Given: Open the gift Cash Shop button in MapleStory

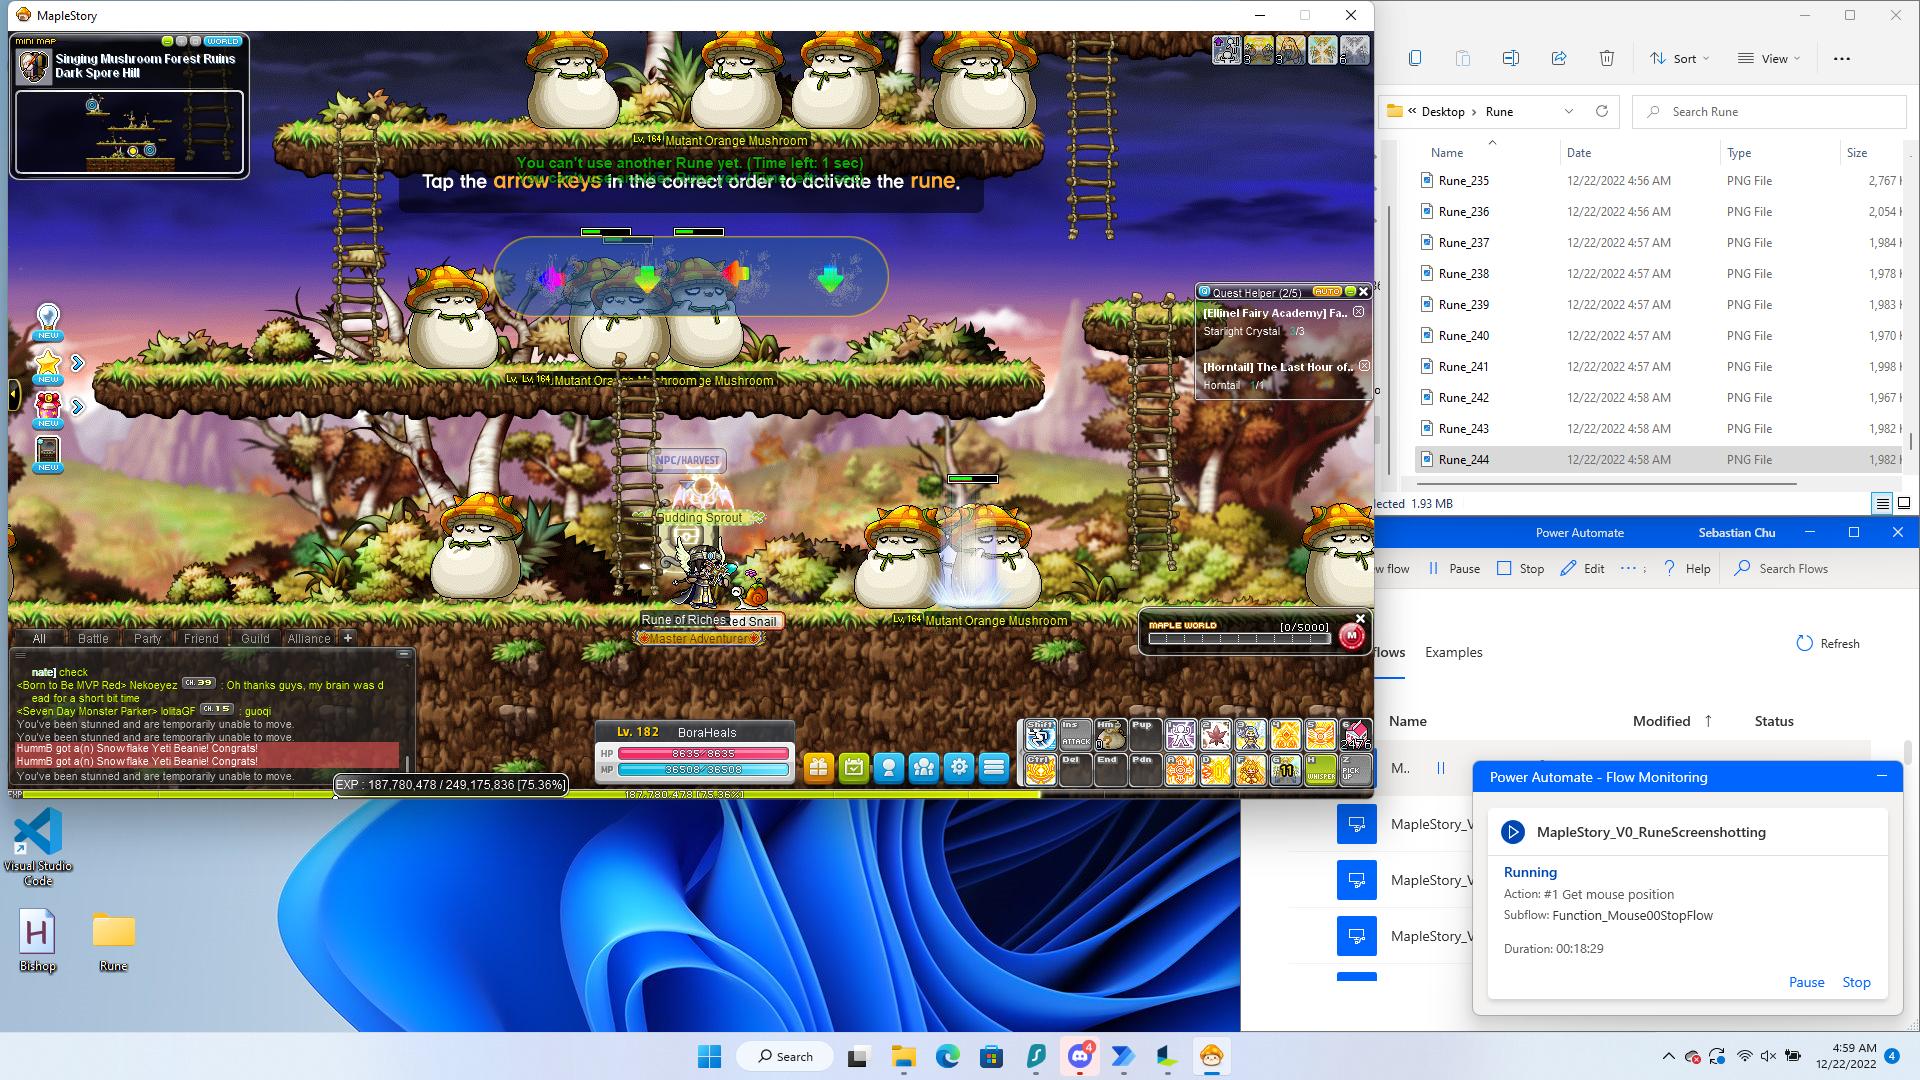Looking at the screenshot, I should [x=818, y=768].
